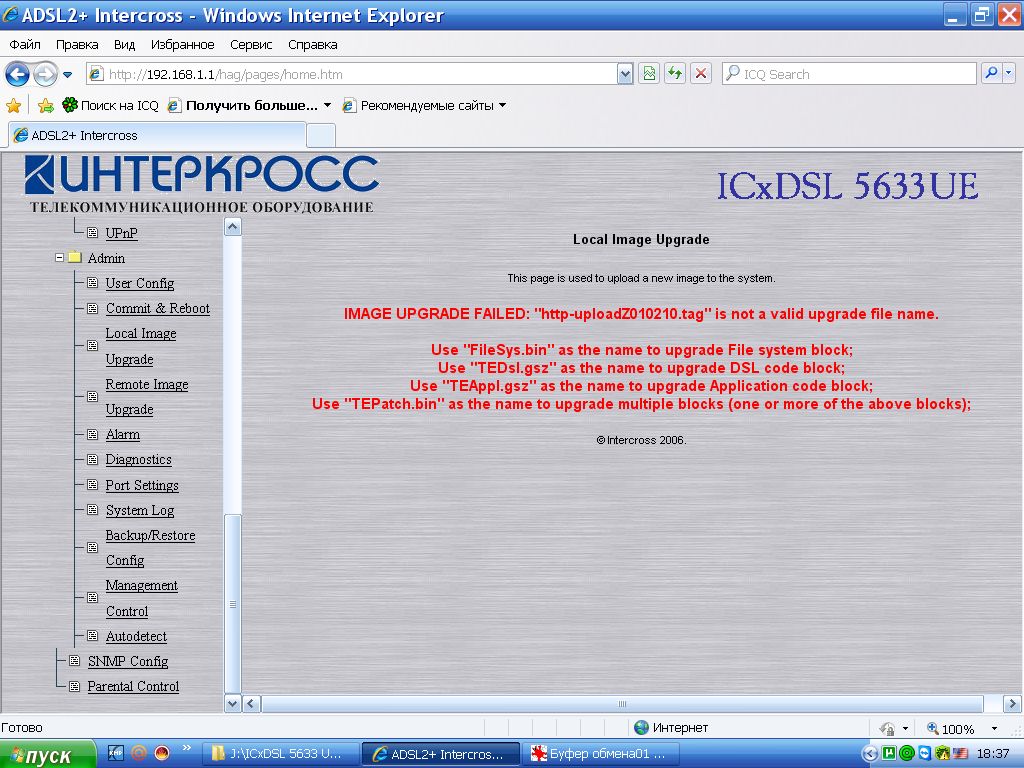Click the compatibility view torn-page icon
The image size is (1024, 768).
pyautogui.click(x=649, y=74)
